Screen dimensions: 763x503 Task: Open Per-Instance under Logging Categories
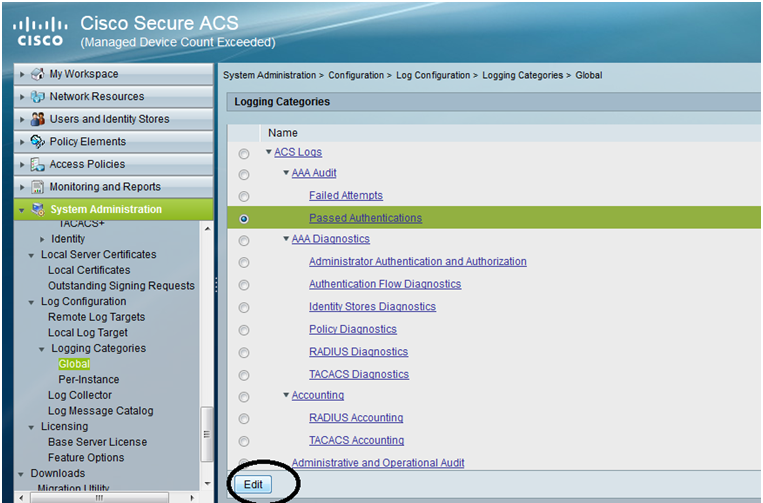pyautogui.click(x=89, y=379)
